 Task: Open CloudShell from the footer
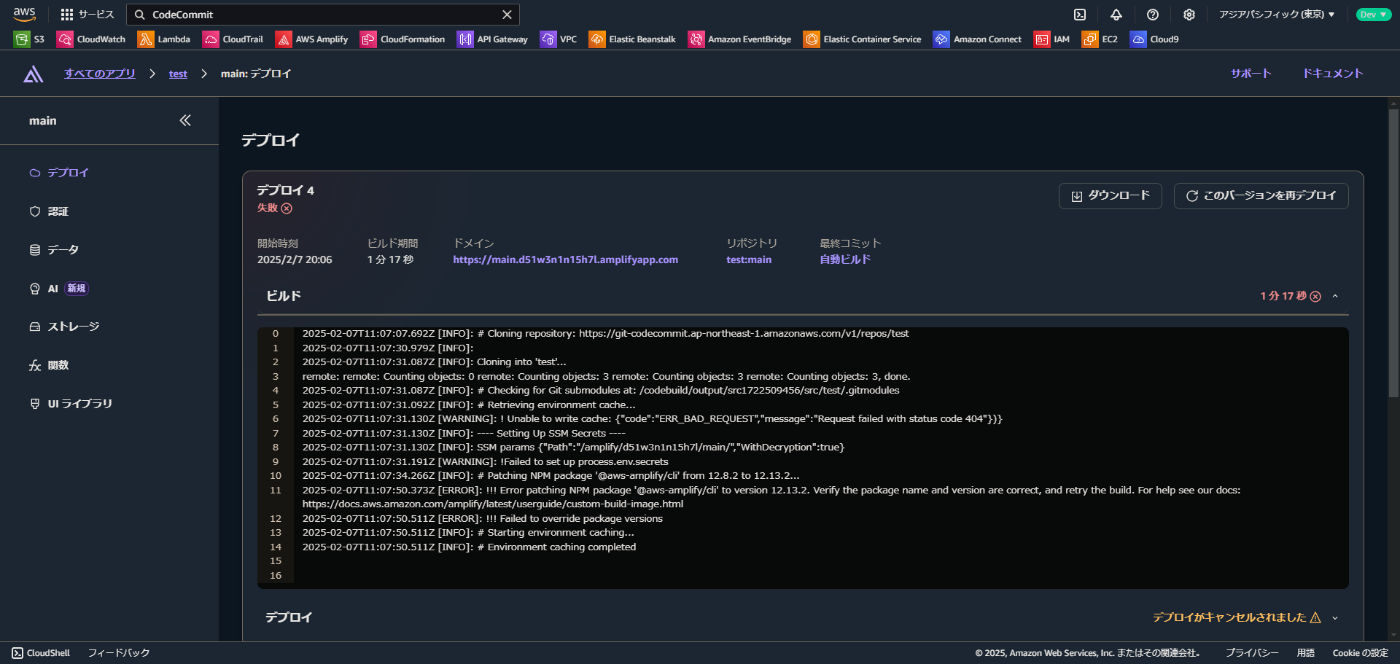[41, 653]
